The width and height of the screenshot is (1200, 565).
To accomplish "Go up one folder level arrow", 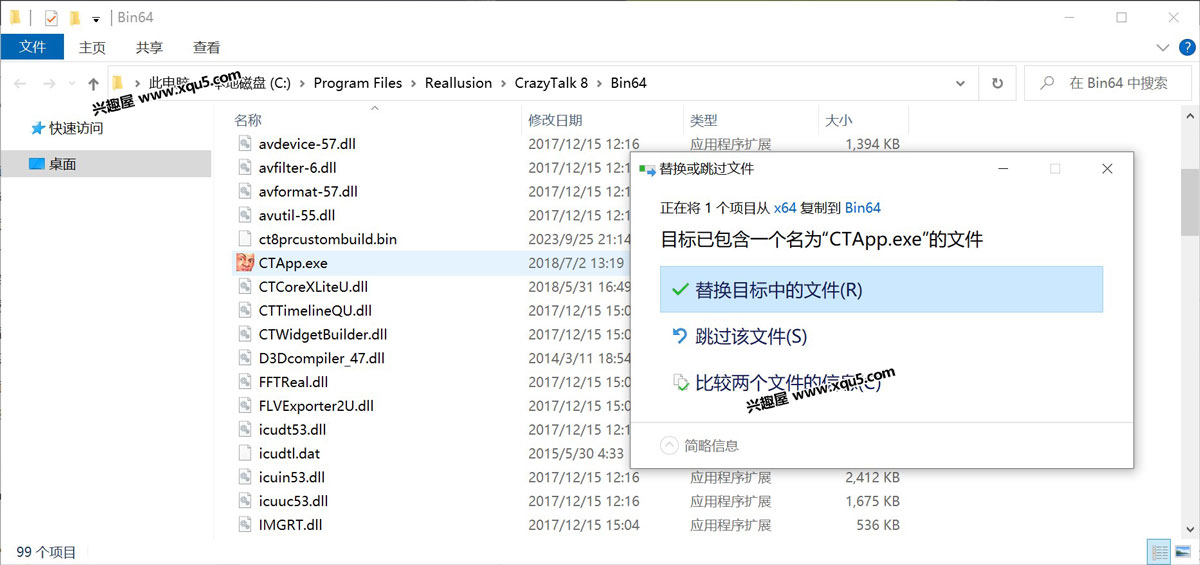I will pyautogui.click(x=93, y=84).
